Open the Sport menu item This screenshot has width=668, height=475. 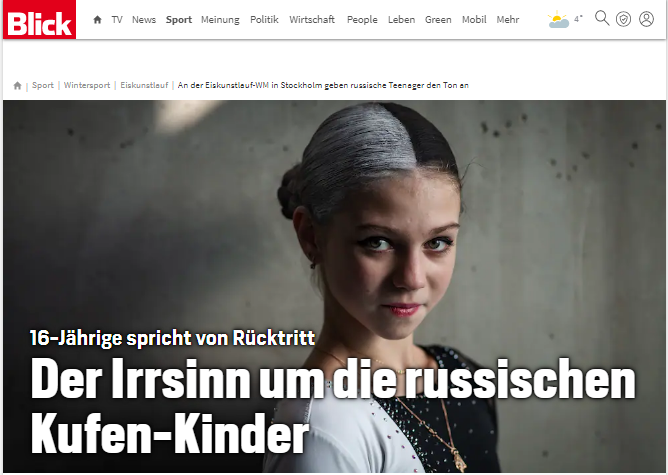[x=179, y=19]
